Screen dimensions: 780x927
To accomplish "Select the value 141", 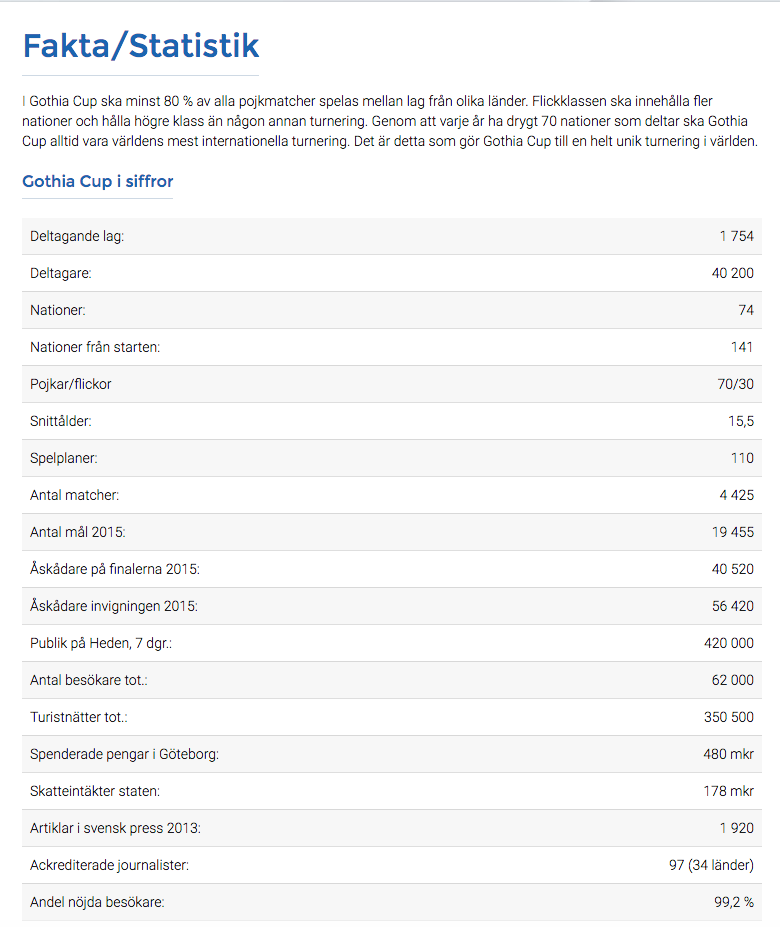I will [x=742, y=347].
